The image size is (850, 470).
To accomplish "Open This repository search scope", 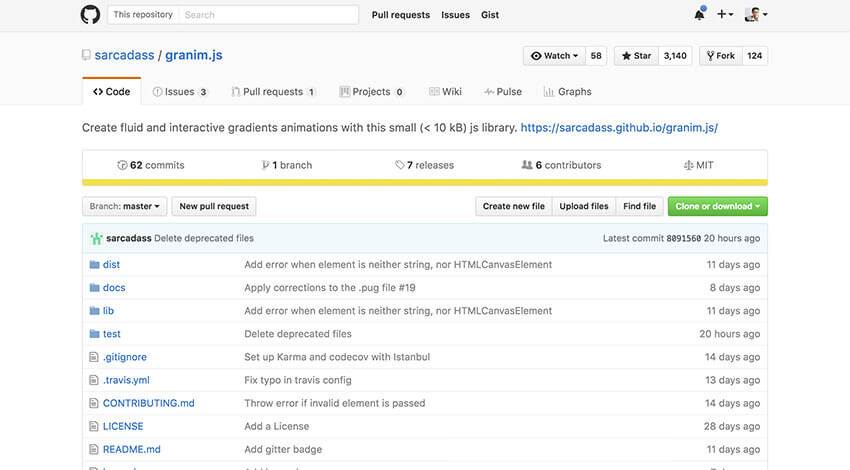I will coord(143,15).
